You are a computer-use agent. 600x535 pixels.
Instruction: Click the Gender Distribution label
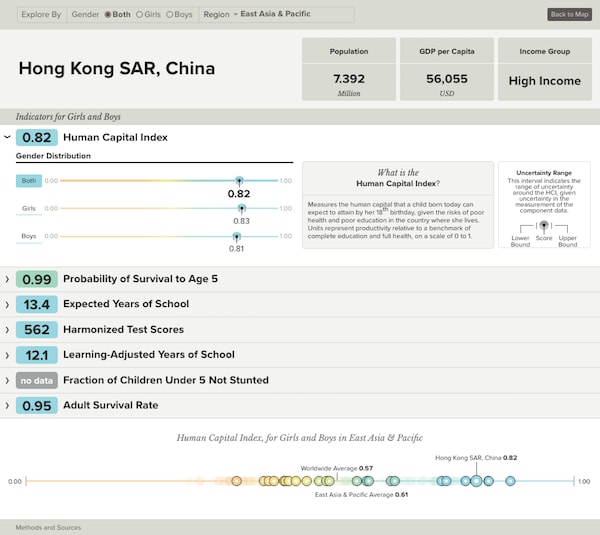53,156
